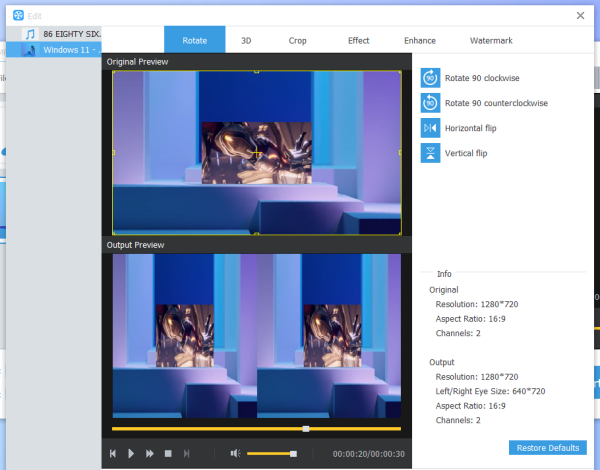Close the Edit dialog
Image resolution: width=600 pixels, height=470 pixels.
tap(580, 15)
